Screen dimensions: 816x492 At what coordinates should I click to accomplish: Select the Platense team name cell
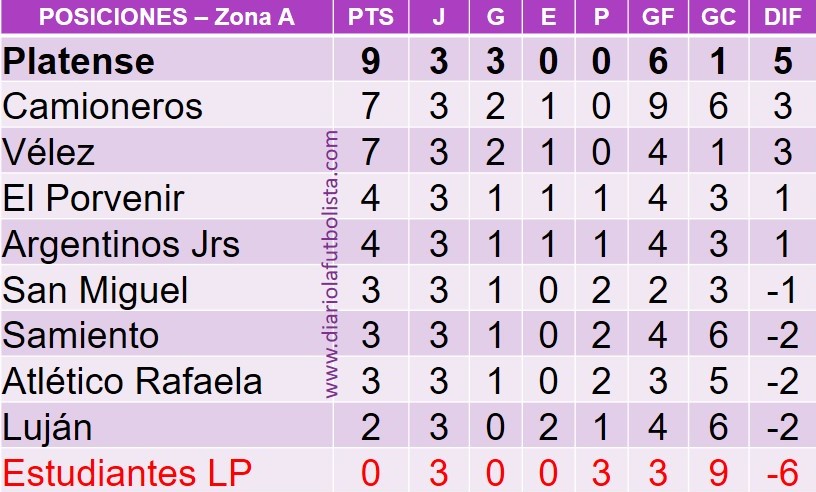click(x=79, y=61)
